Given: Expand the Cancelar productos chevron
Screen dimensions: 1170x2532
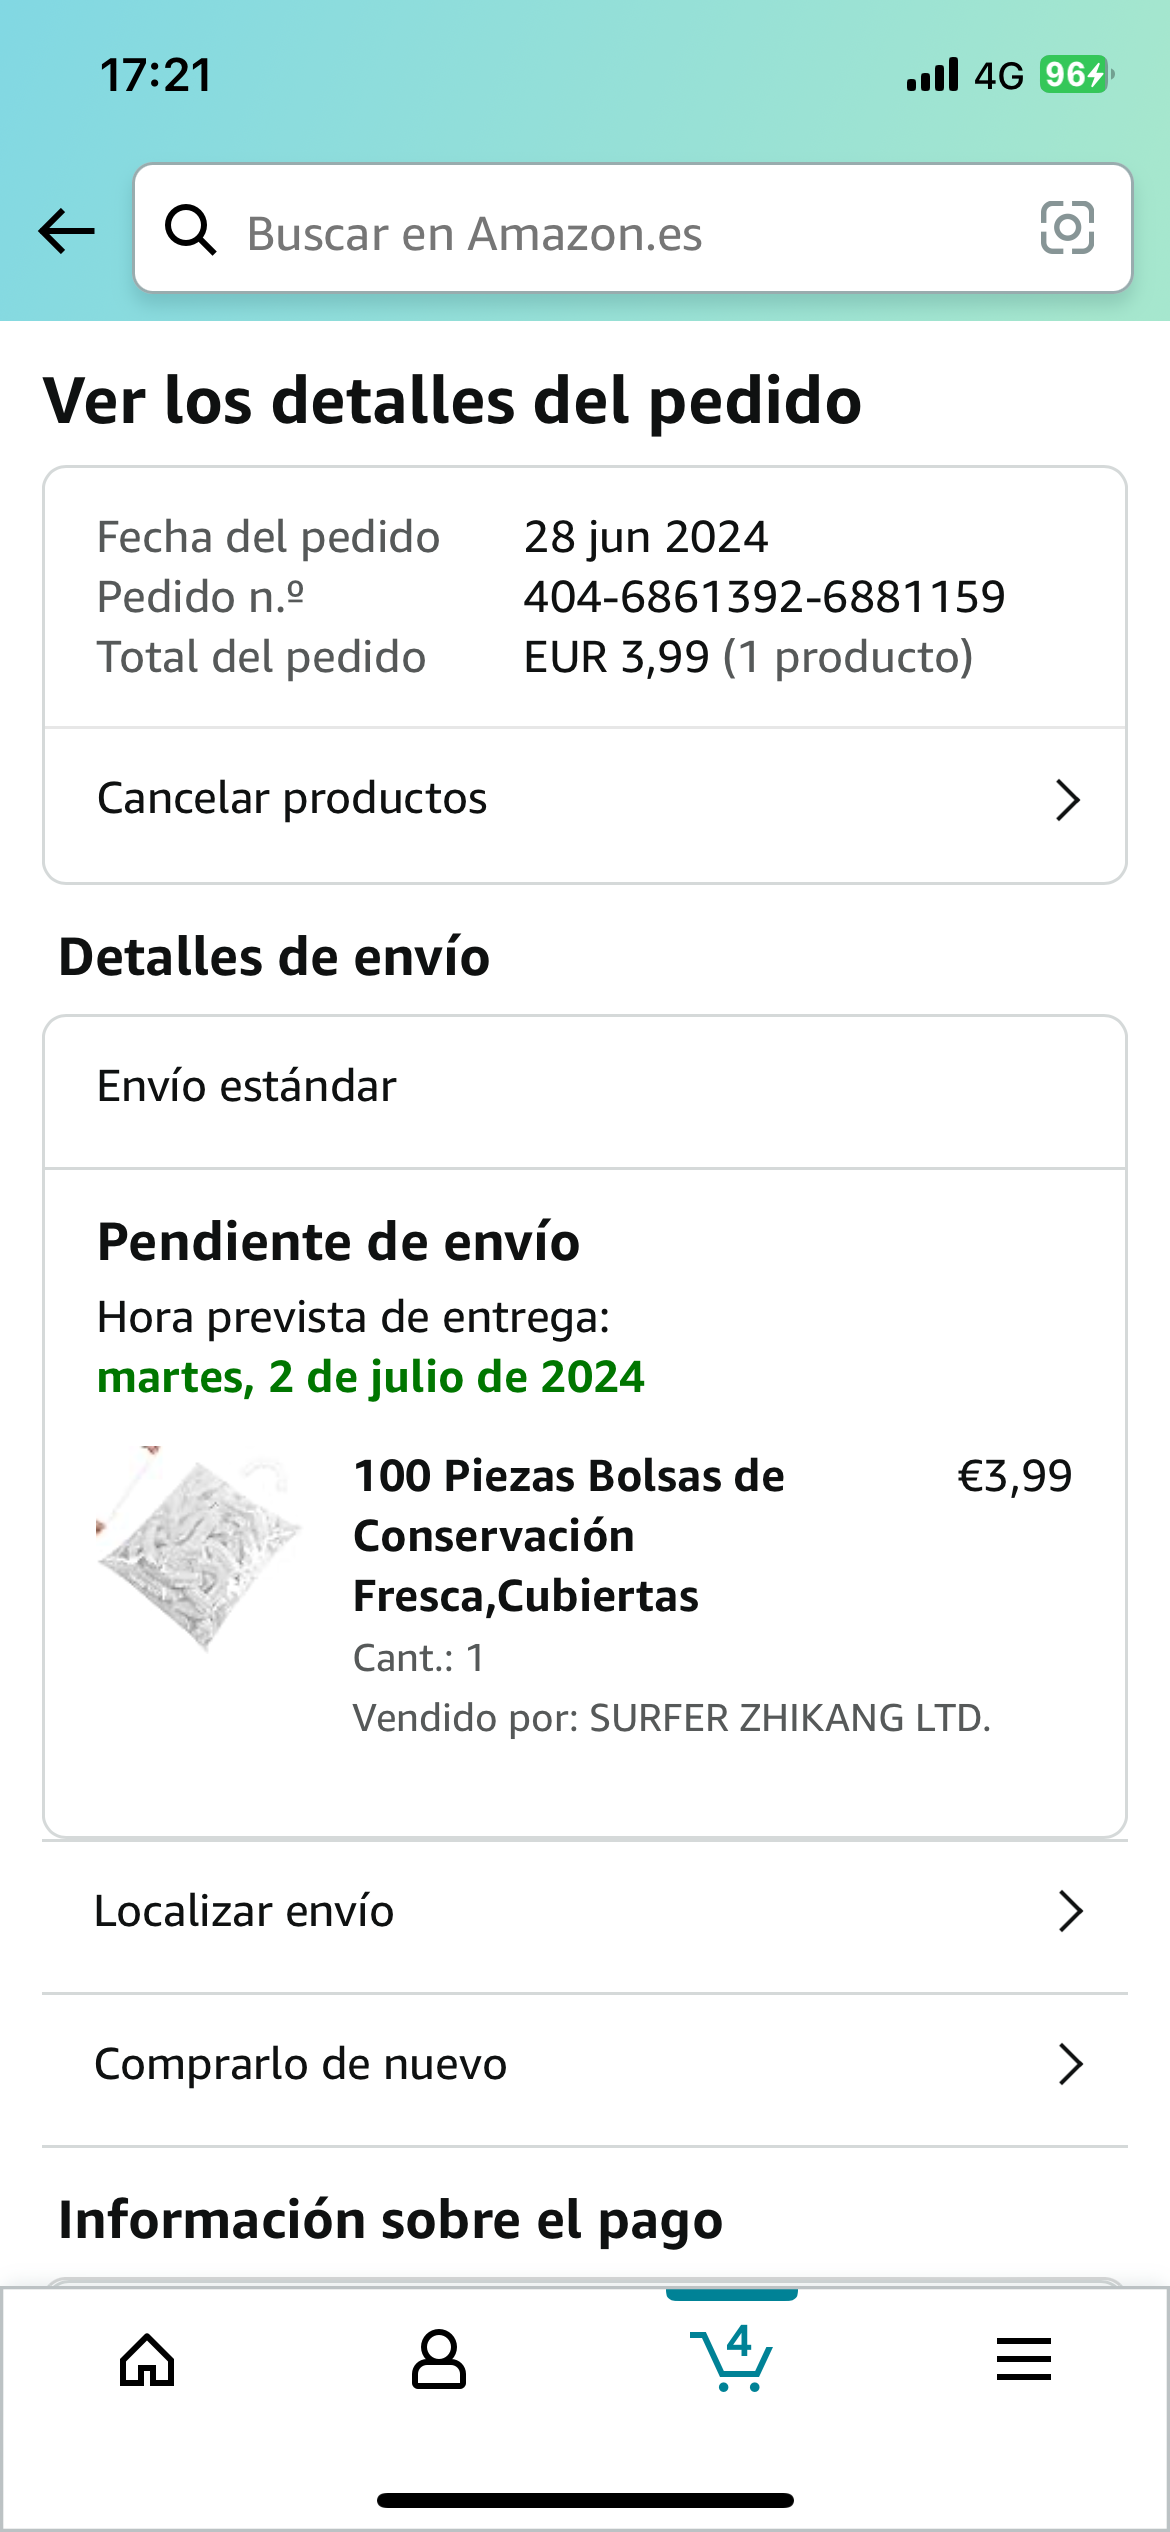Looking at the screenshot, I should [x=1067, y=800].
